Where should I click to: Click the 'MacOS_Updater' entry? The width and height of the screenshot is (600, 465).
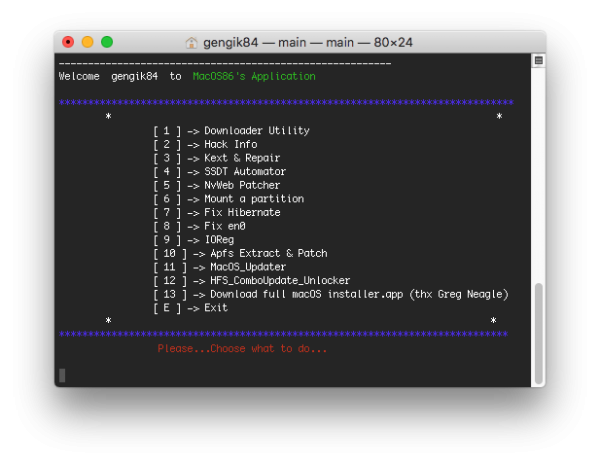(220, 267)
